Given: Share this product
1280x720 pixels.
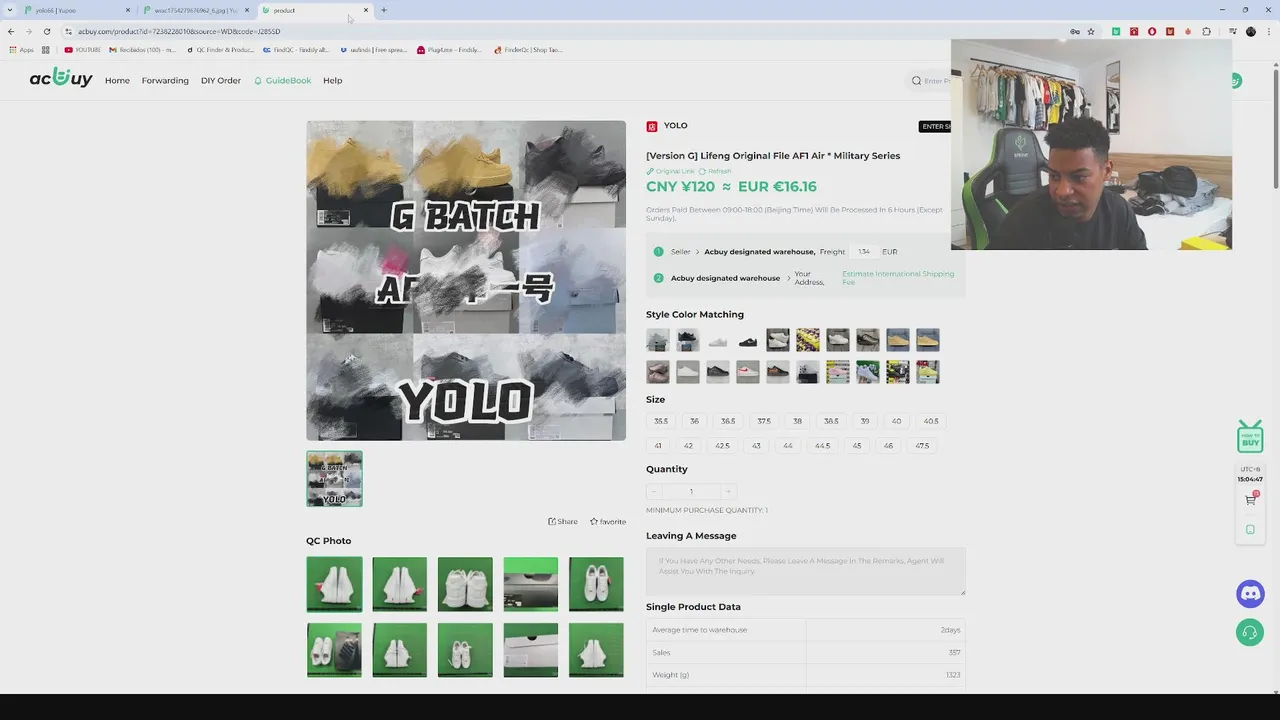Looking at the screenshot, I should click(563, 522).
